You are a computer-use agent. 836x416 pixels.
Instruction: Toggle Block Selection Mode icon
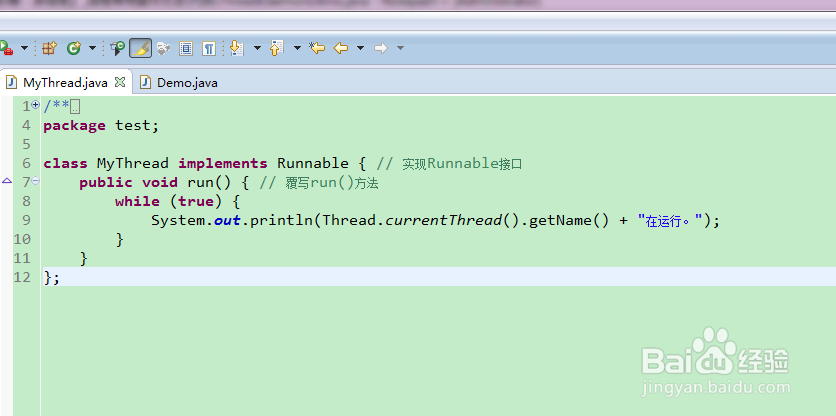[186, 49]
